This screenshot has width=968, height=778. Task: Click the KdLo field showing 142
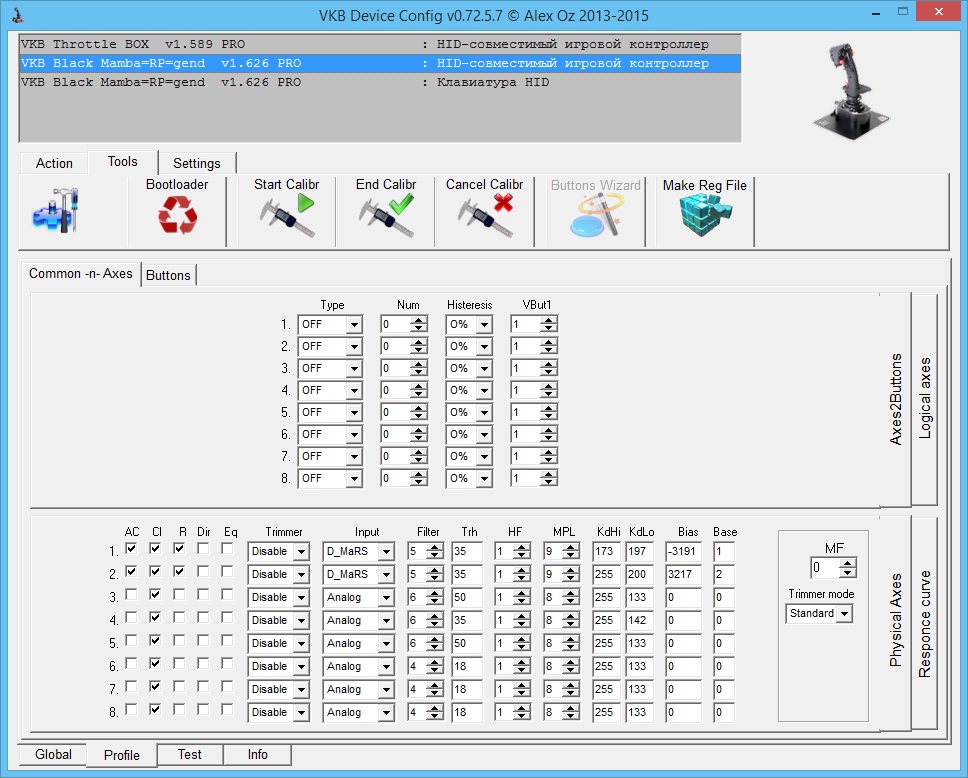pyautogui.click(x=639, y=621)
